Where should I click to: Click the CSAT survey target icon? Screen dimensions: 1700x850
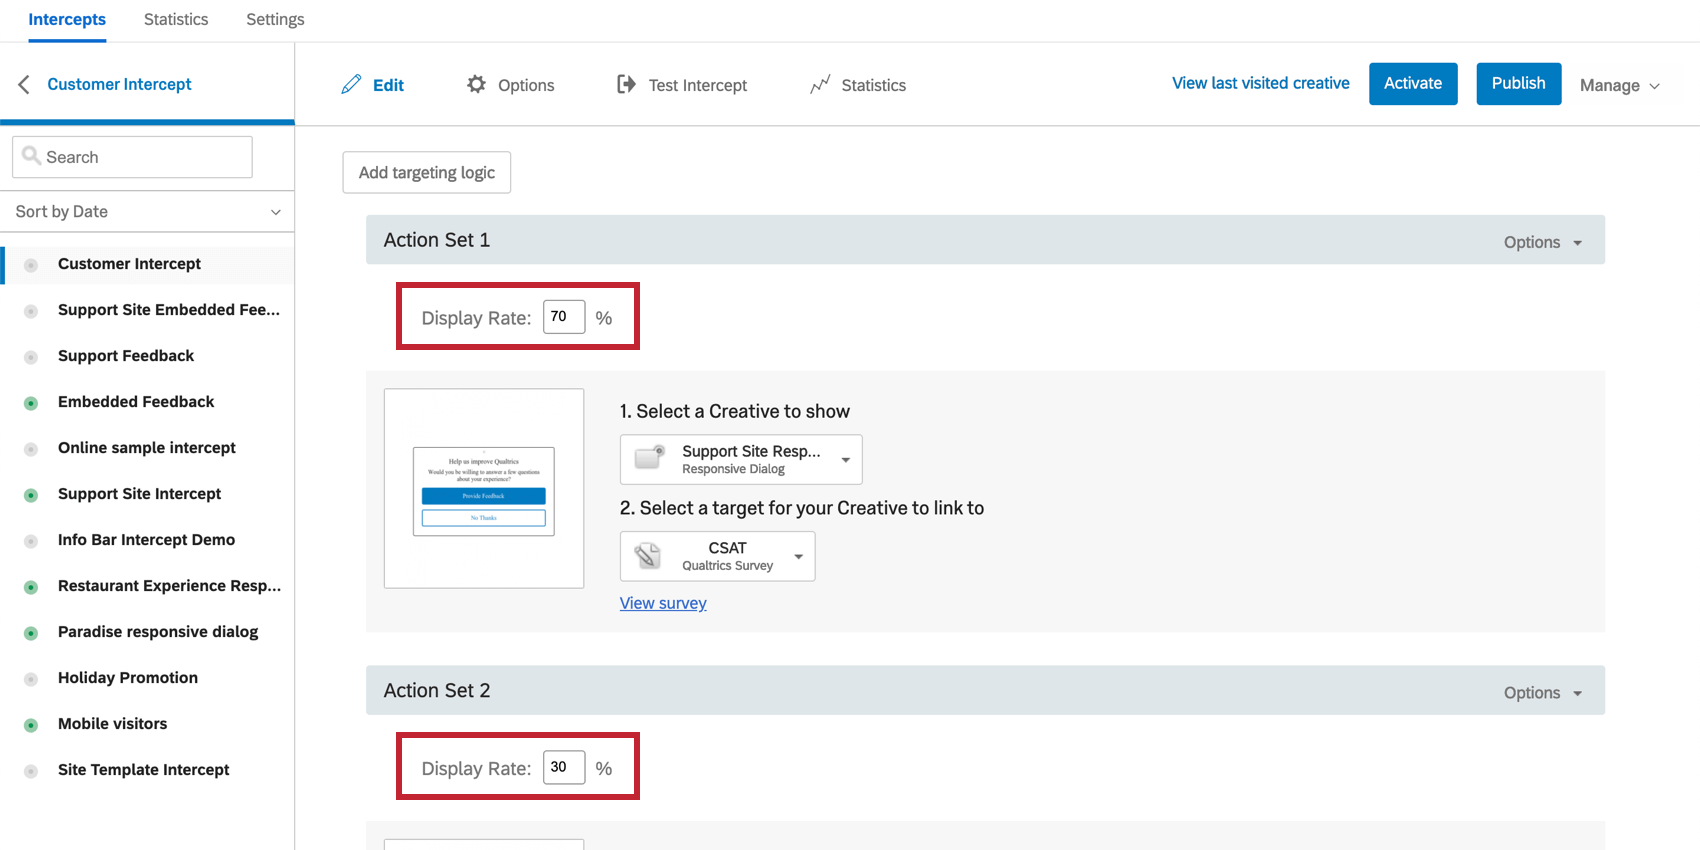[648, 556]
